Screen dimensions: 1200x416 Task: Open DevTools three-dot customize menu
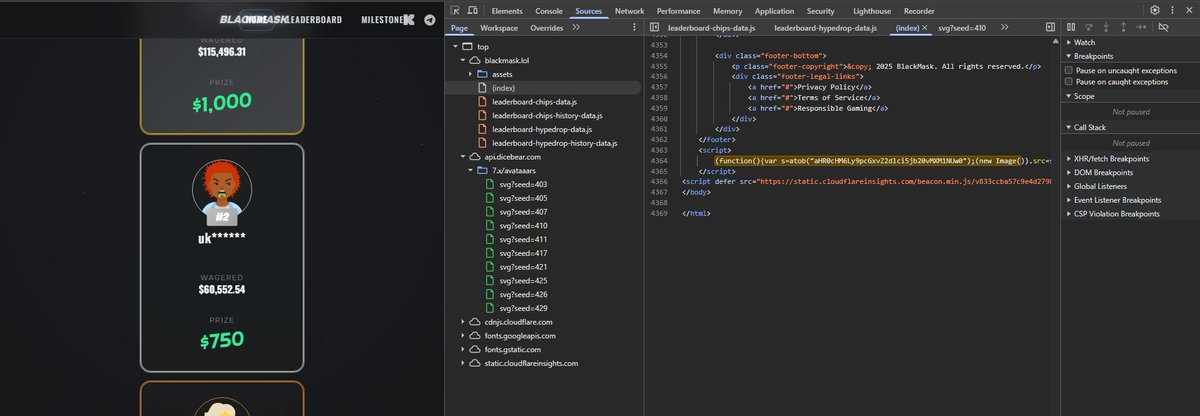point(1173,10)
